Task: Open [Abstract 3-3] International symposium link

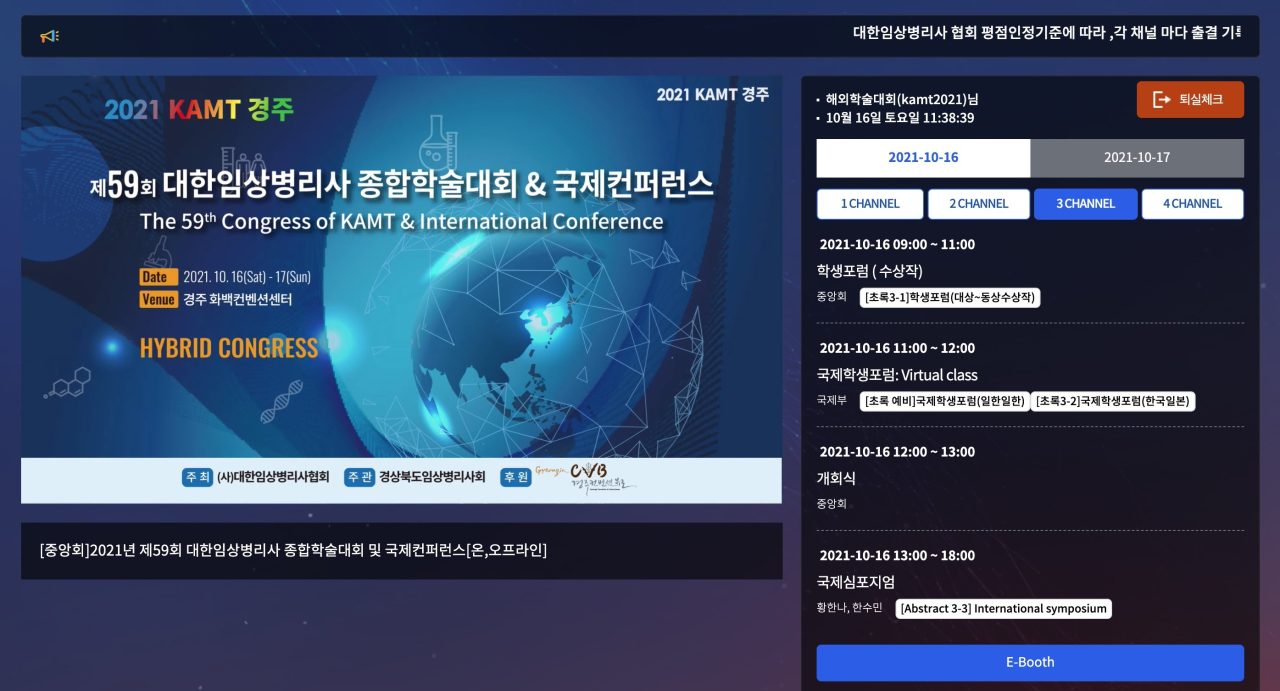Action: point(1003,608)
